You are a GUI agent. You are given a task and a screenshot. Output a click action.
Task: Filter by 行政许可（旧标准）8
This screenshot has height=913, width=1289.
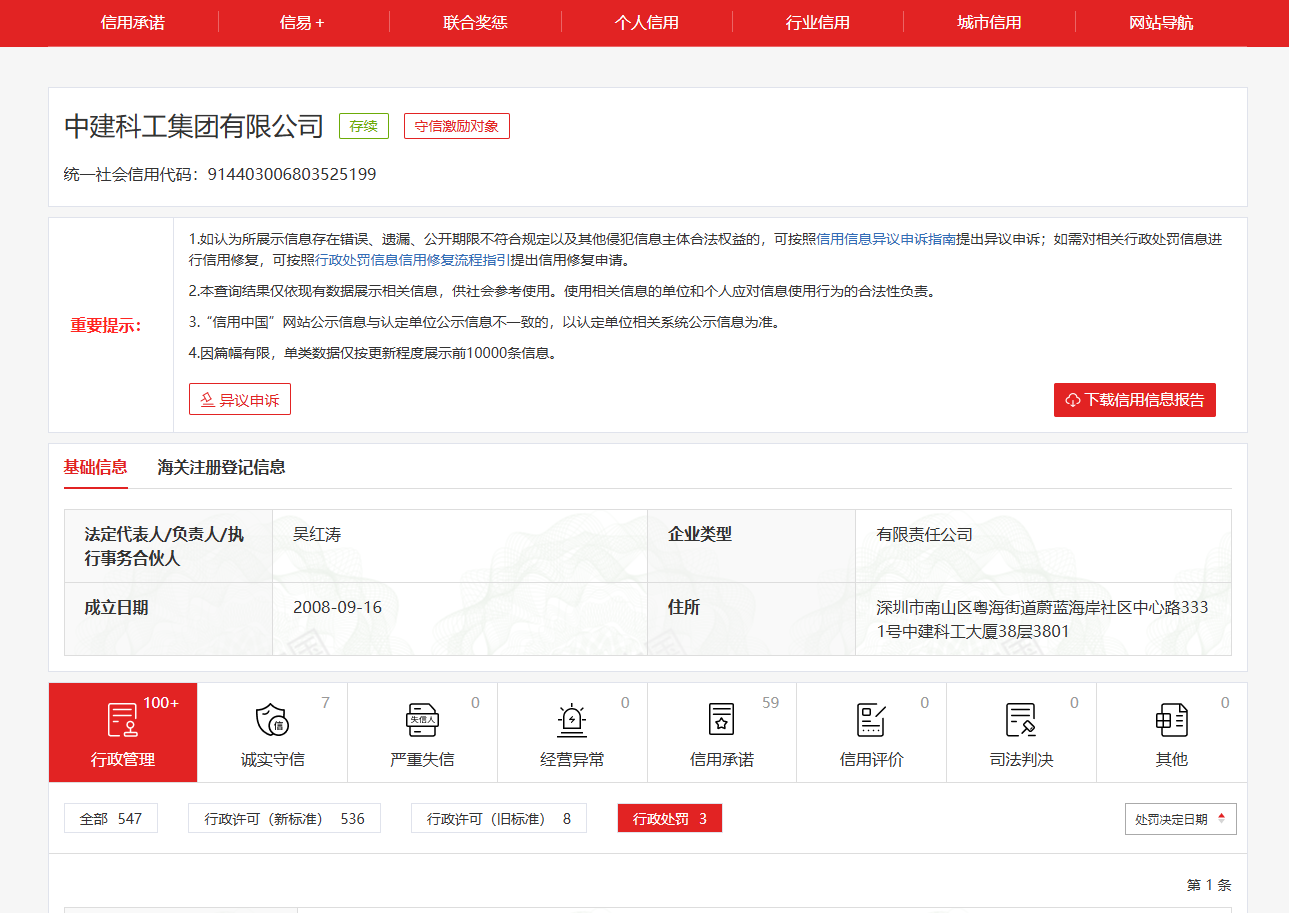tap(499, 819)
